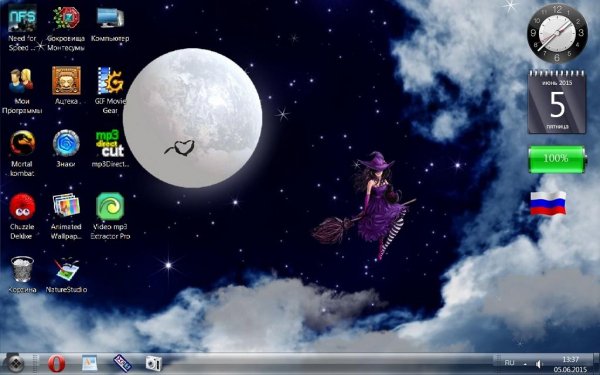The width and height of the screenshot is (600, 375).
Task: Show hidden tray icons arrow
Action: (525, 364)
